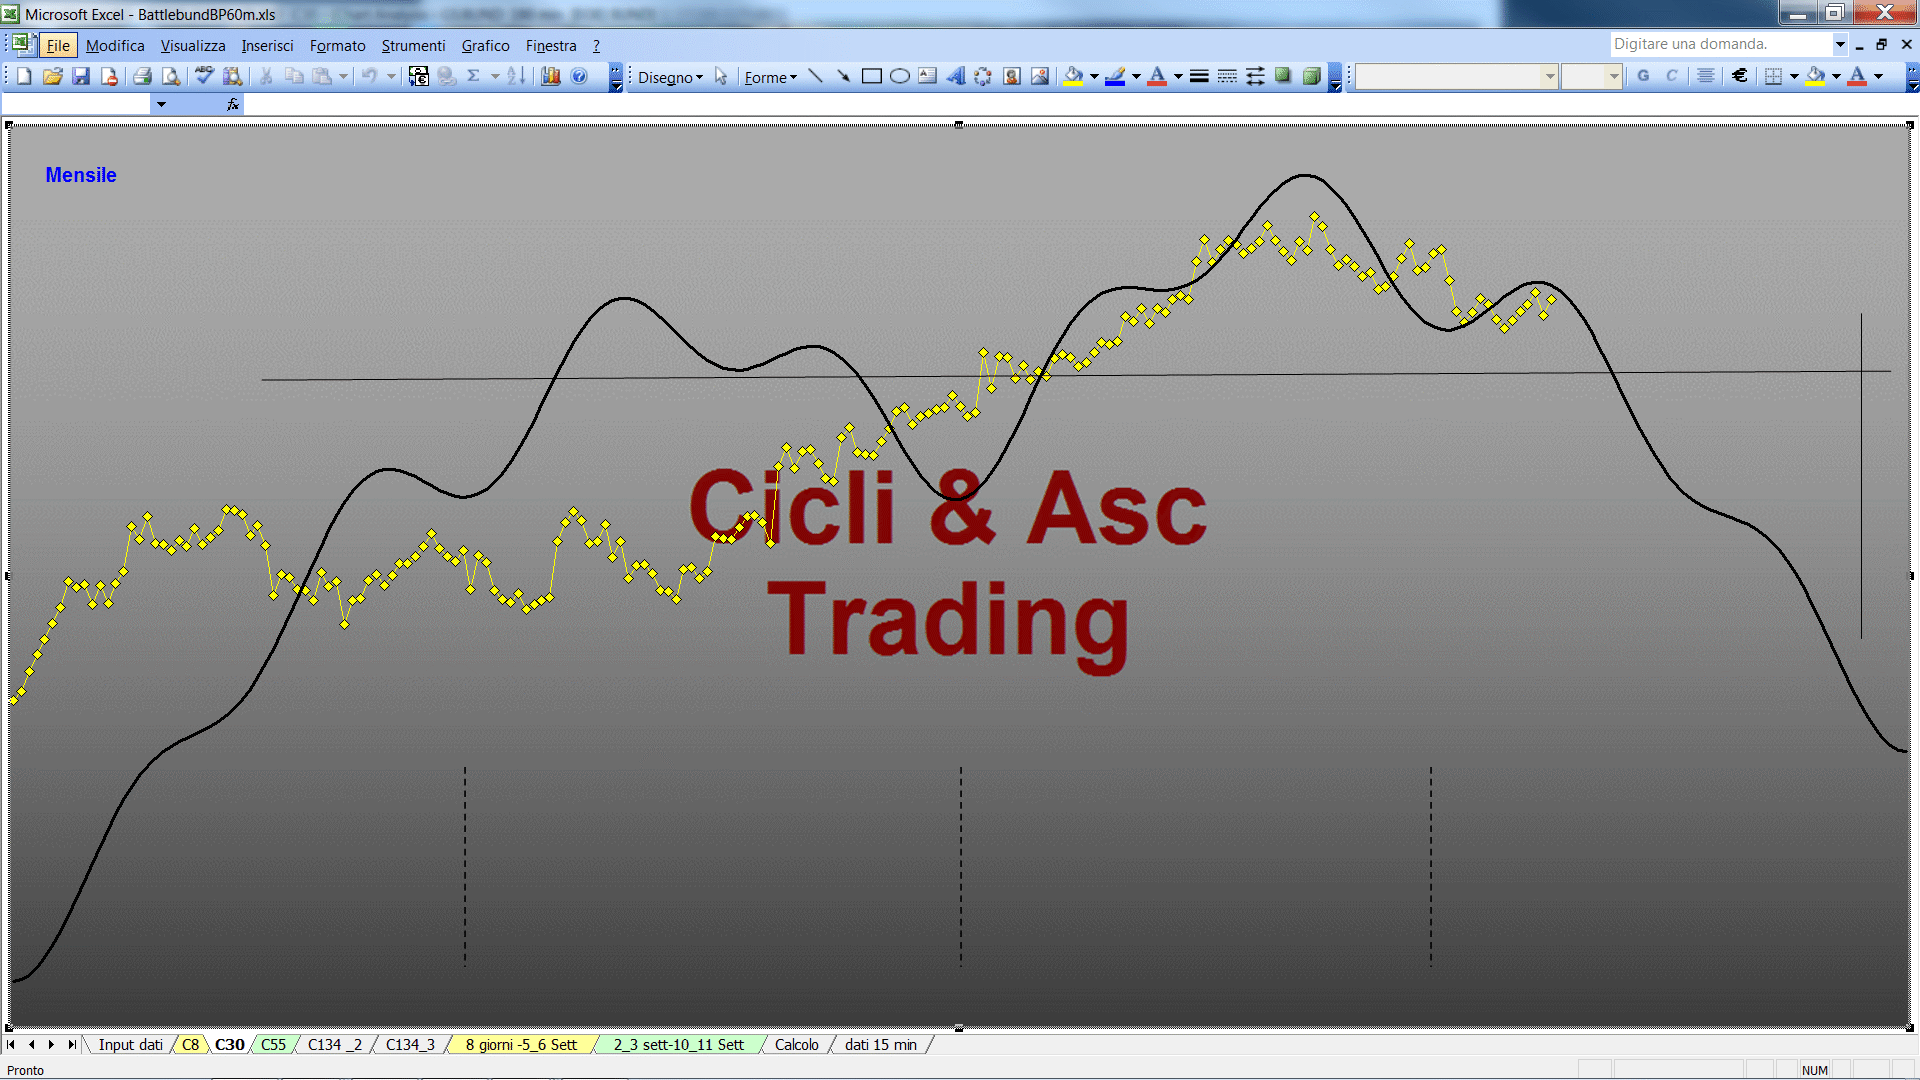Image resolution: width=1920 pixels, height=1080 pixels.
Task: Switch to dati 15 min sheet
Action: point(880,1044)
